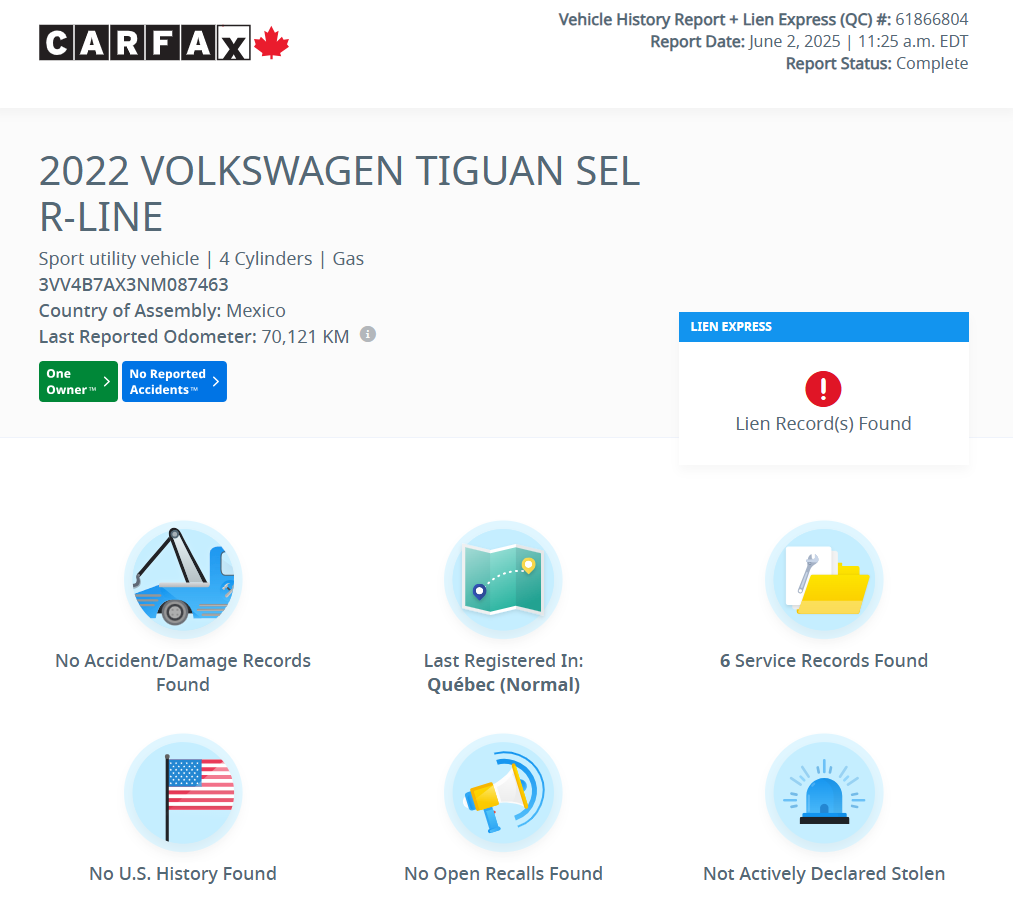Click Report Date June 2, 2025 text
1013x902 pixels.
point(809,41)
